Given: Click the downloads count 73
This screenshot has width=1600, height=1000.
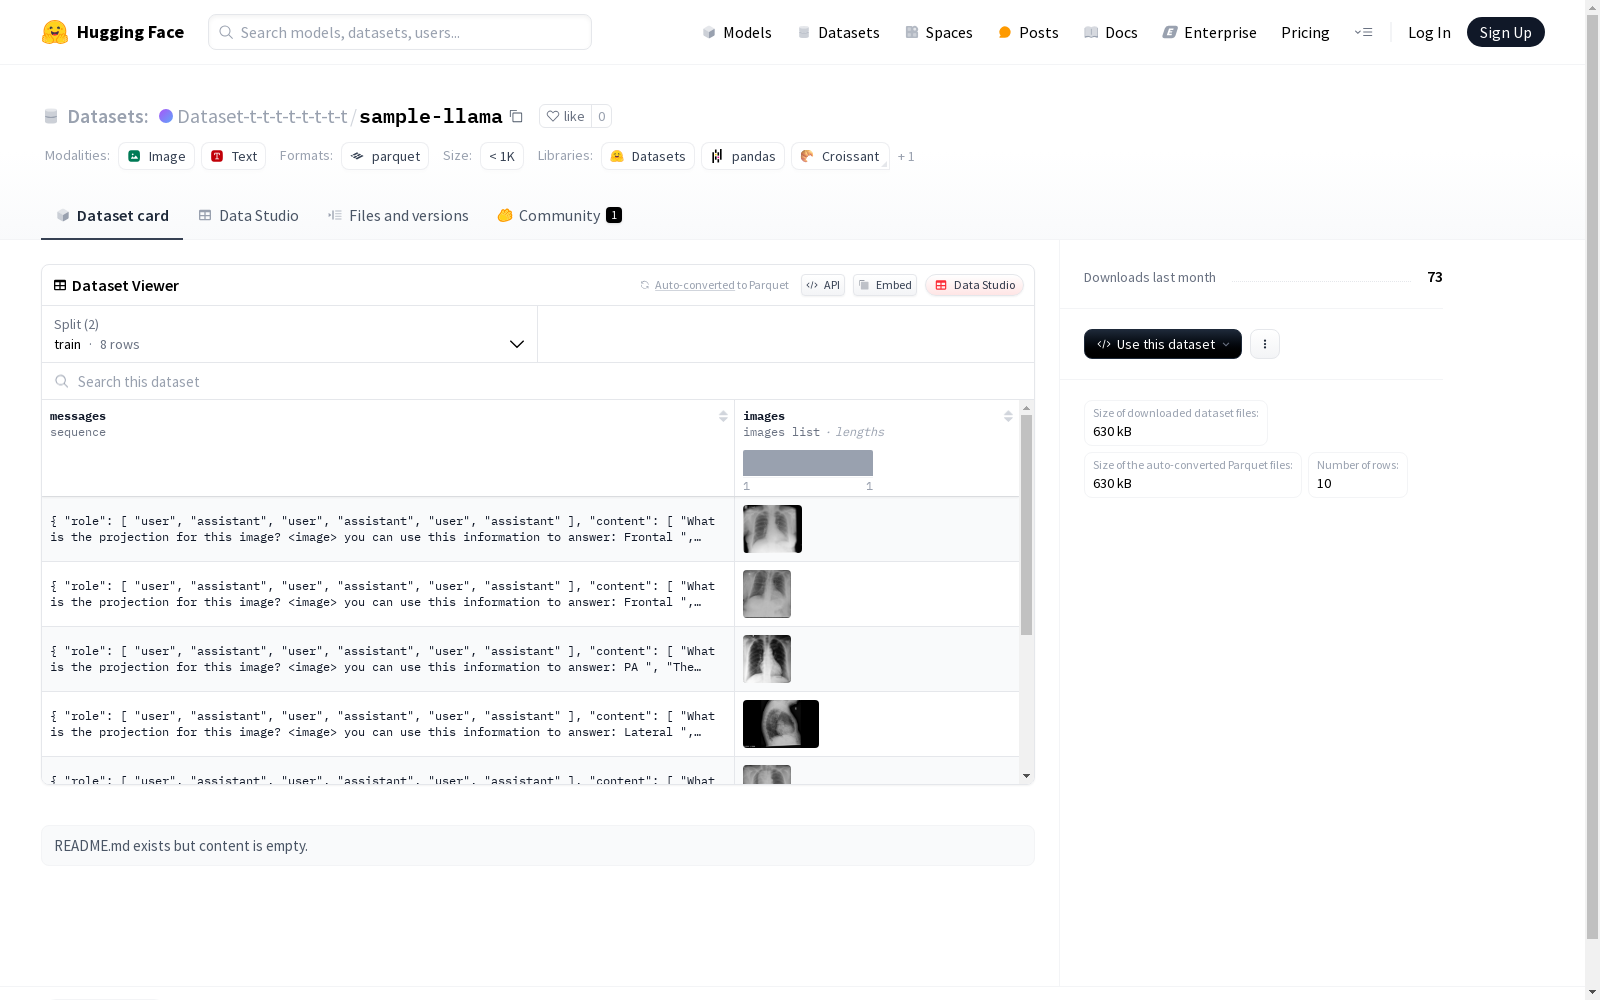Looking at the screenshot, I should click(x=1435, y=277).
